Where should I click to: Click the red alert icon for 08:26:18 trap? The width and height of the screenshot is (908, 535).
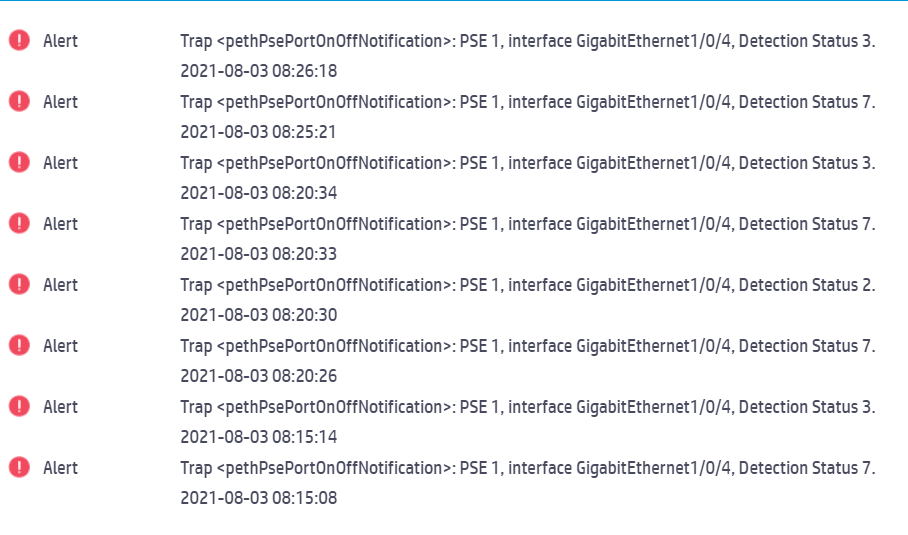pyautogui.click(x=19, y=41)
